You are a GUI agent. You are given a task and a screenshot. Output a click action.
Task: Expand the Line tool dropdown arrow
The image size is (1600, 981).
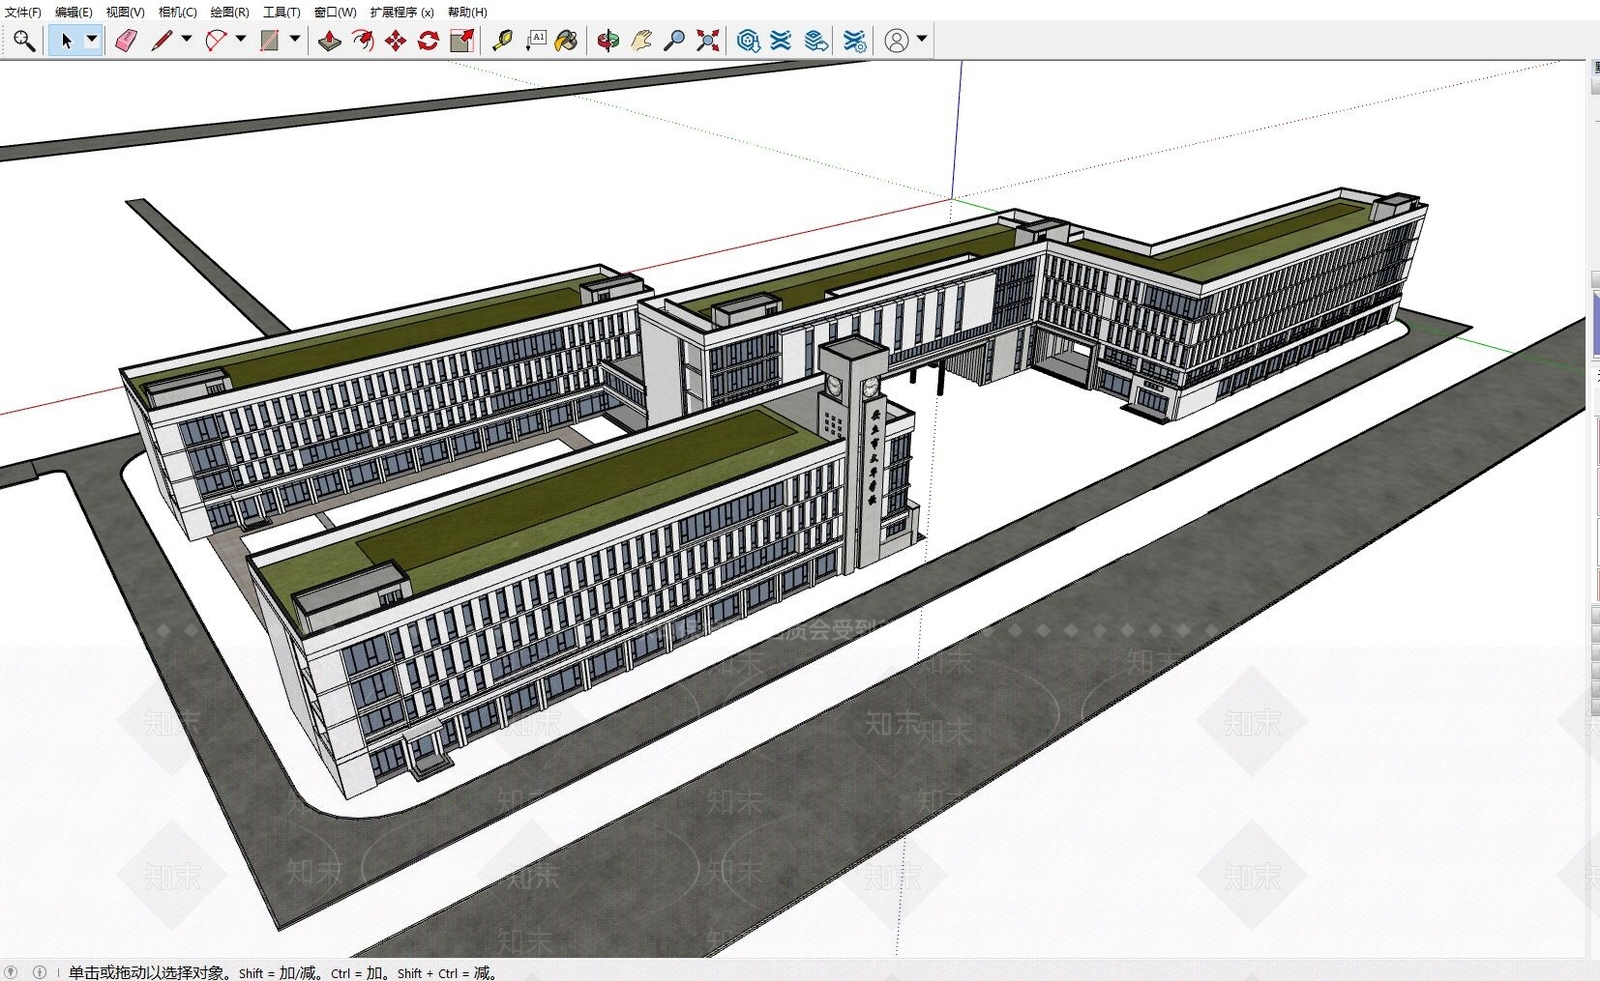point(186,40)
